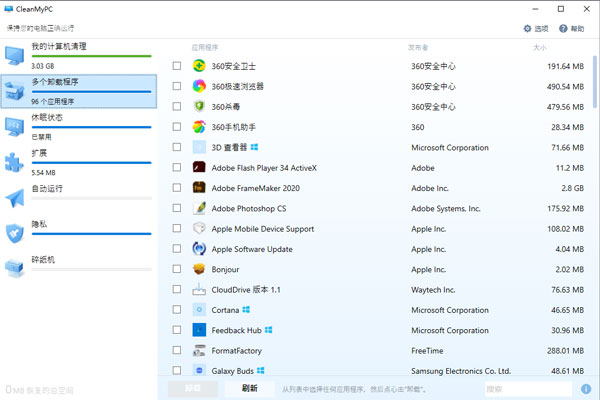Screen dimensions: 600x400
Task: Click the Galaxy Buds checkbox
Action: click(x=177, y=370)
